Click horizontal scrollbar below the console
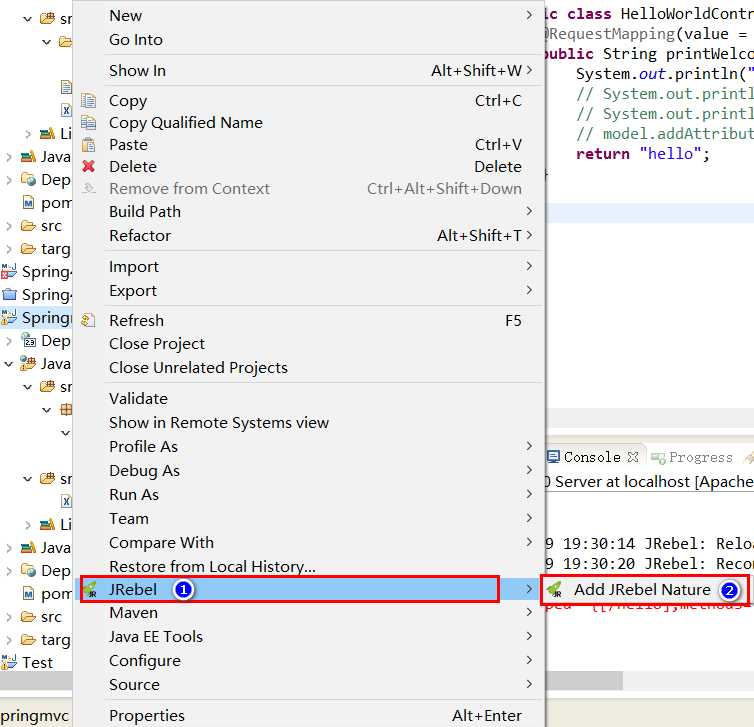754x727 pixels. [x=584, y=680]
